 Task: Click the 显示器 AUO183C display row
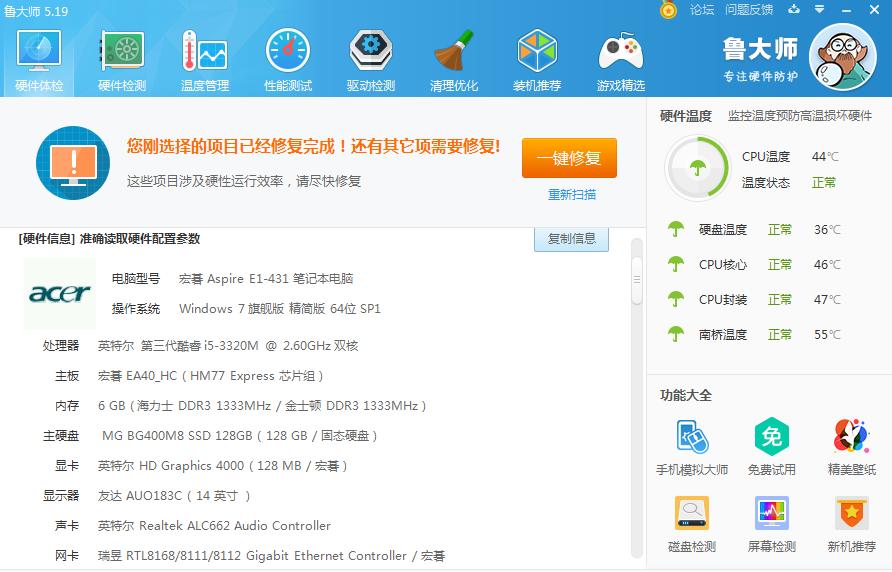(x=146, y=496)
